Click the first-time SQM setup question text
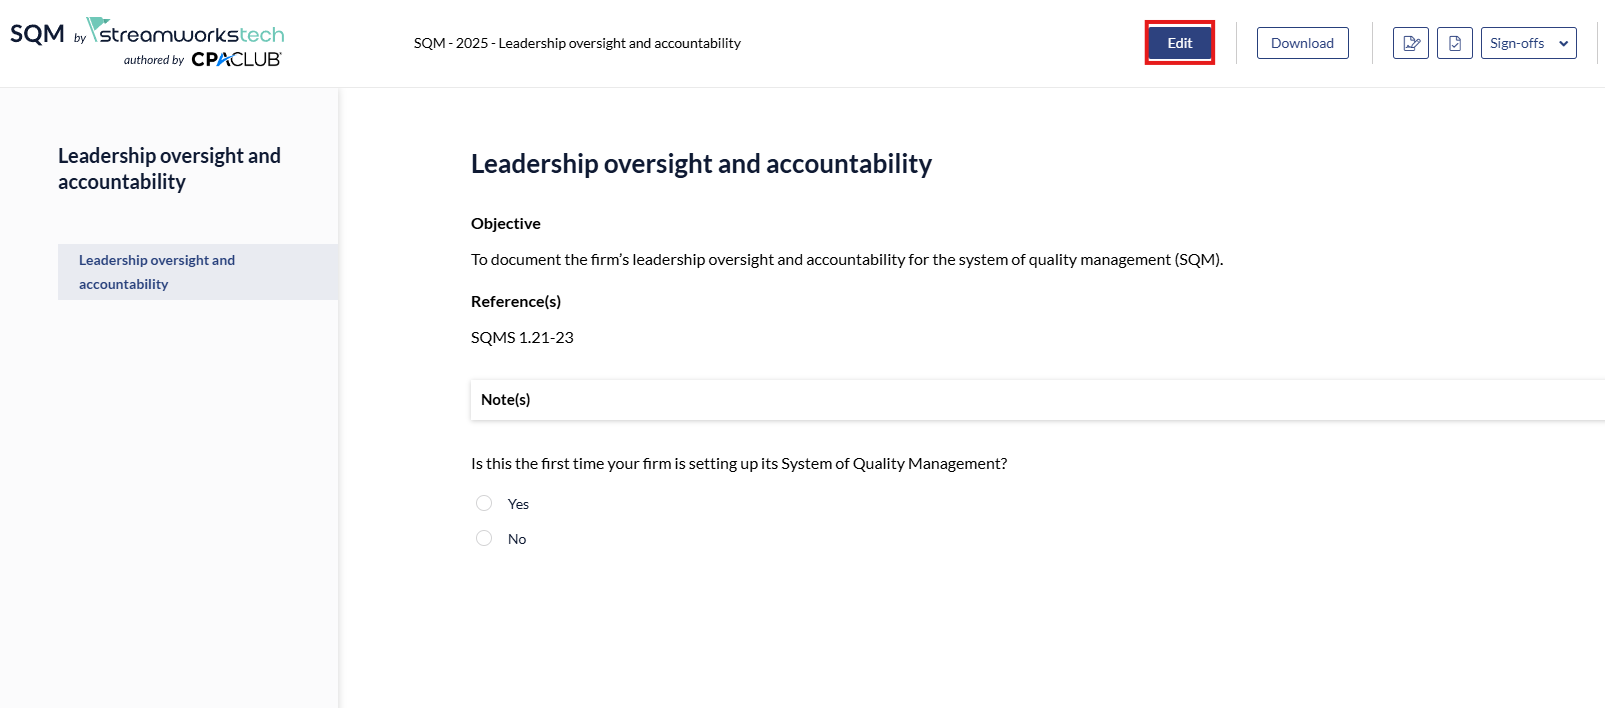Screen dimensions: 1605x708 (x=739, y=464)
